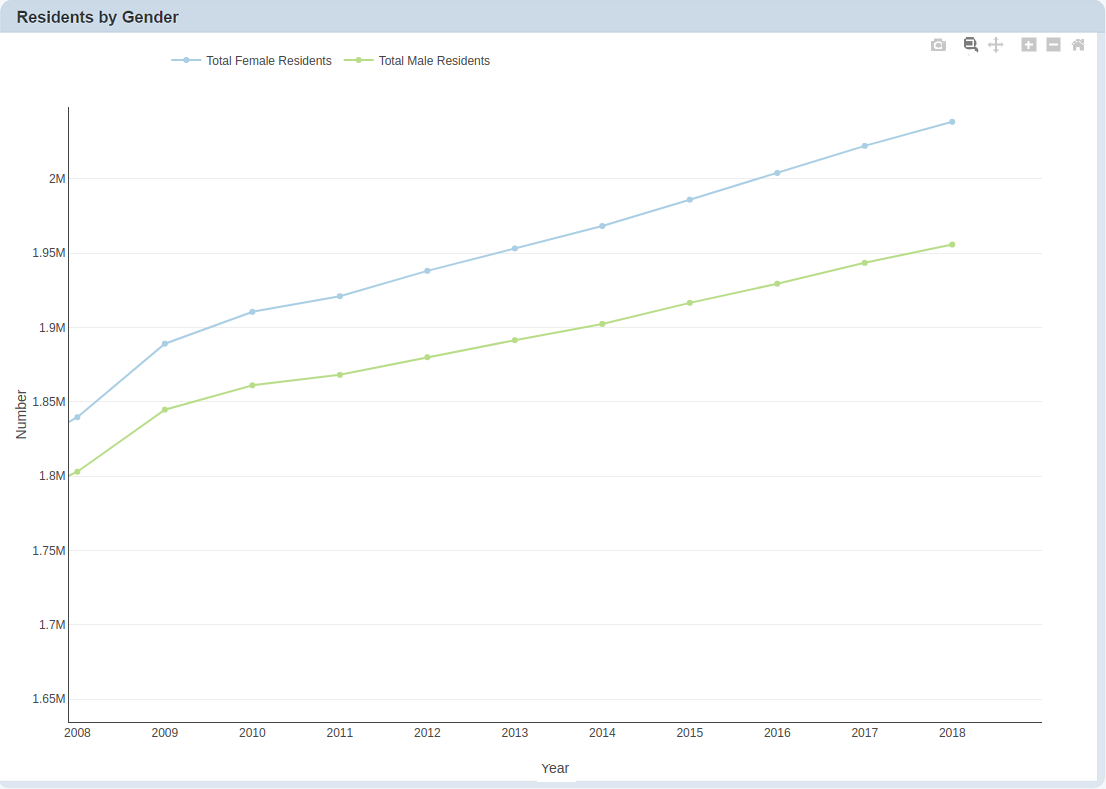Click the Year x-axis title
This screenshot has width=1106, height=789.
(555, 768)
